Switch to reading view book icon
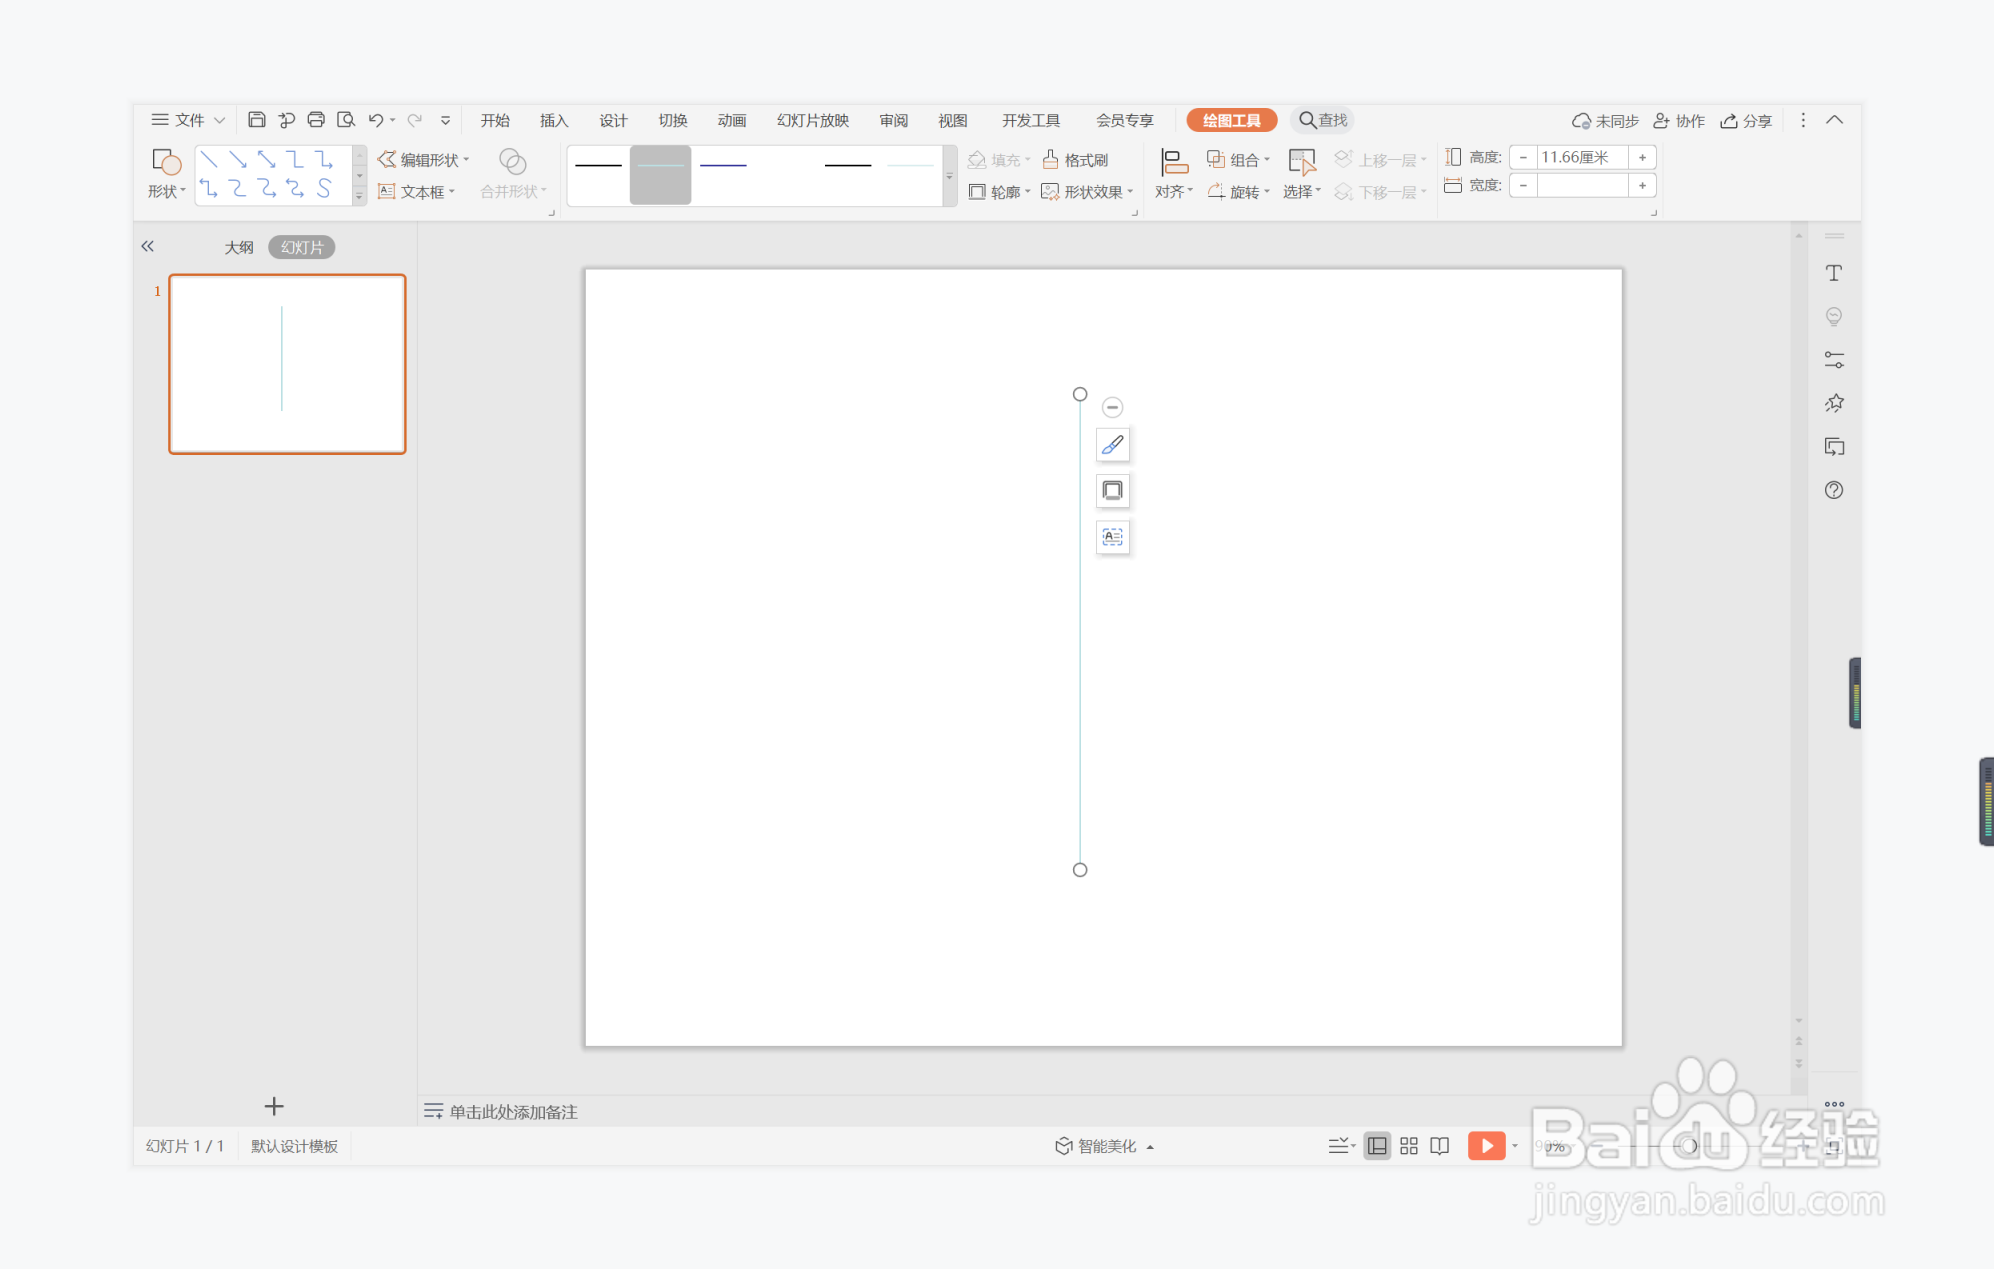Screen dimensions: 1994x1269 pyautogui.click(x=1439, y=1146)
